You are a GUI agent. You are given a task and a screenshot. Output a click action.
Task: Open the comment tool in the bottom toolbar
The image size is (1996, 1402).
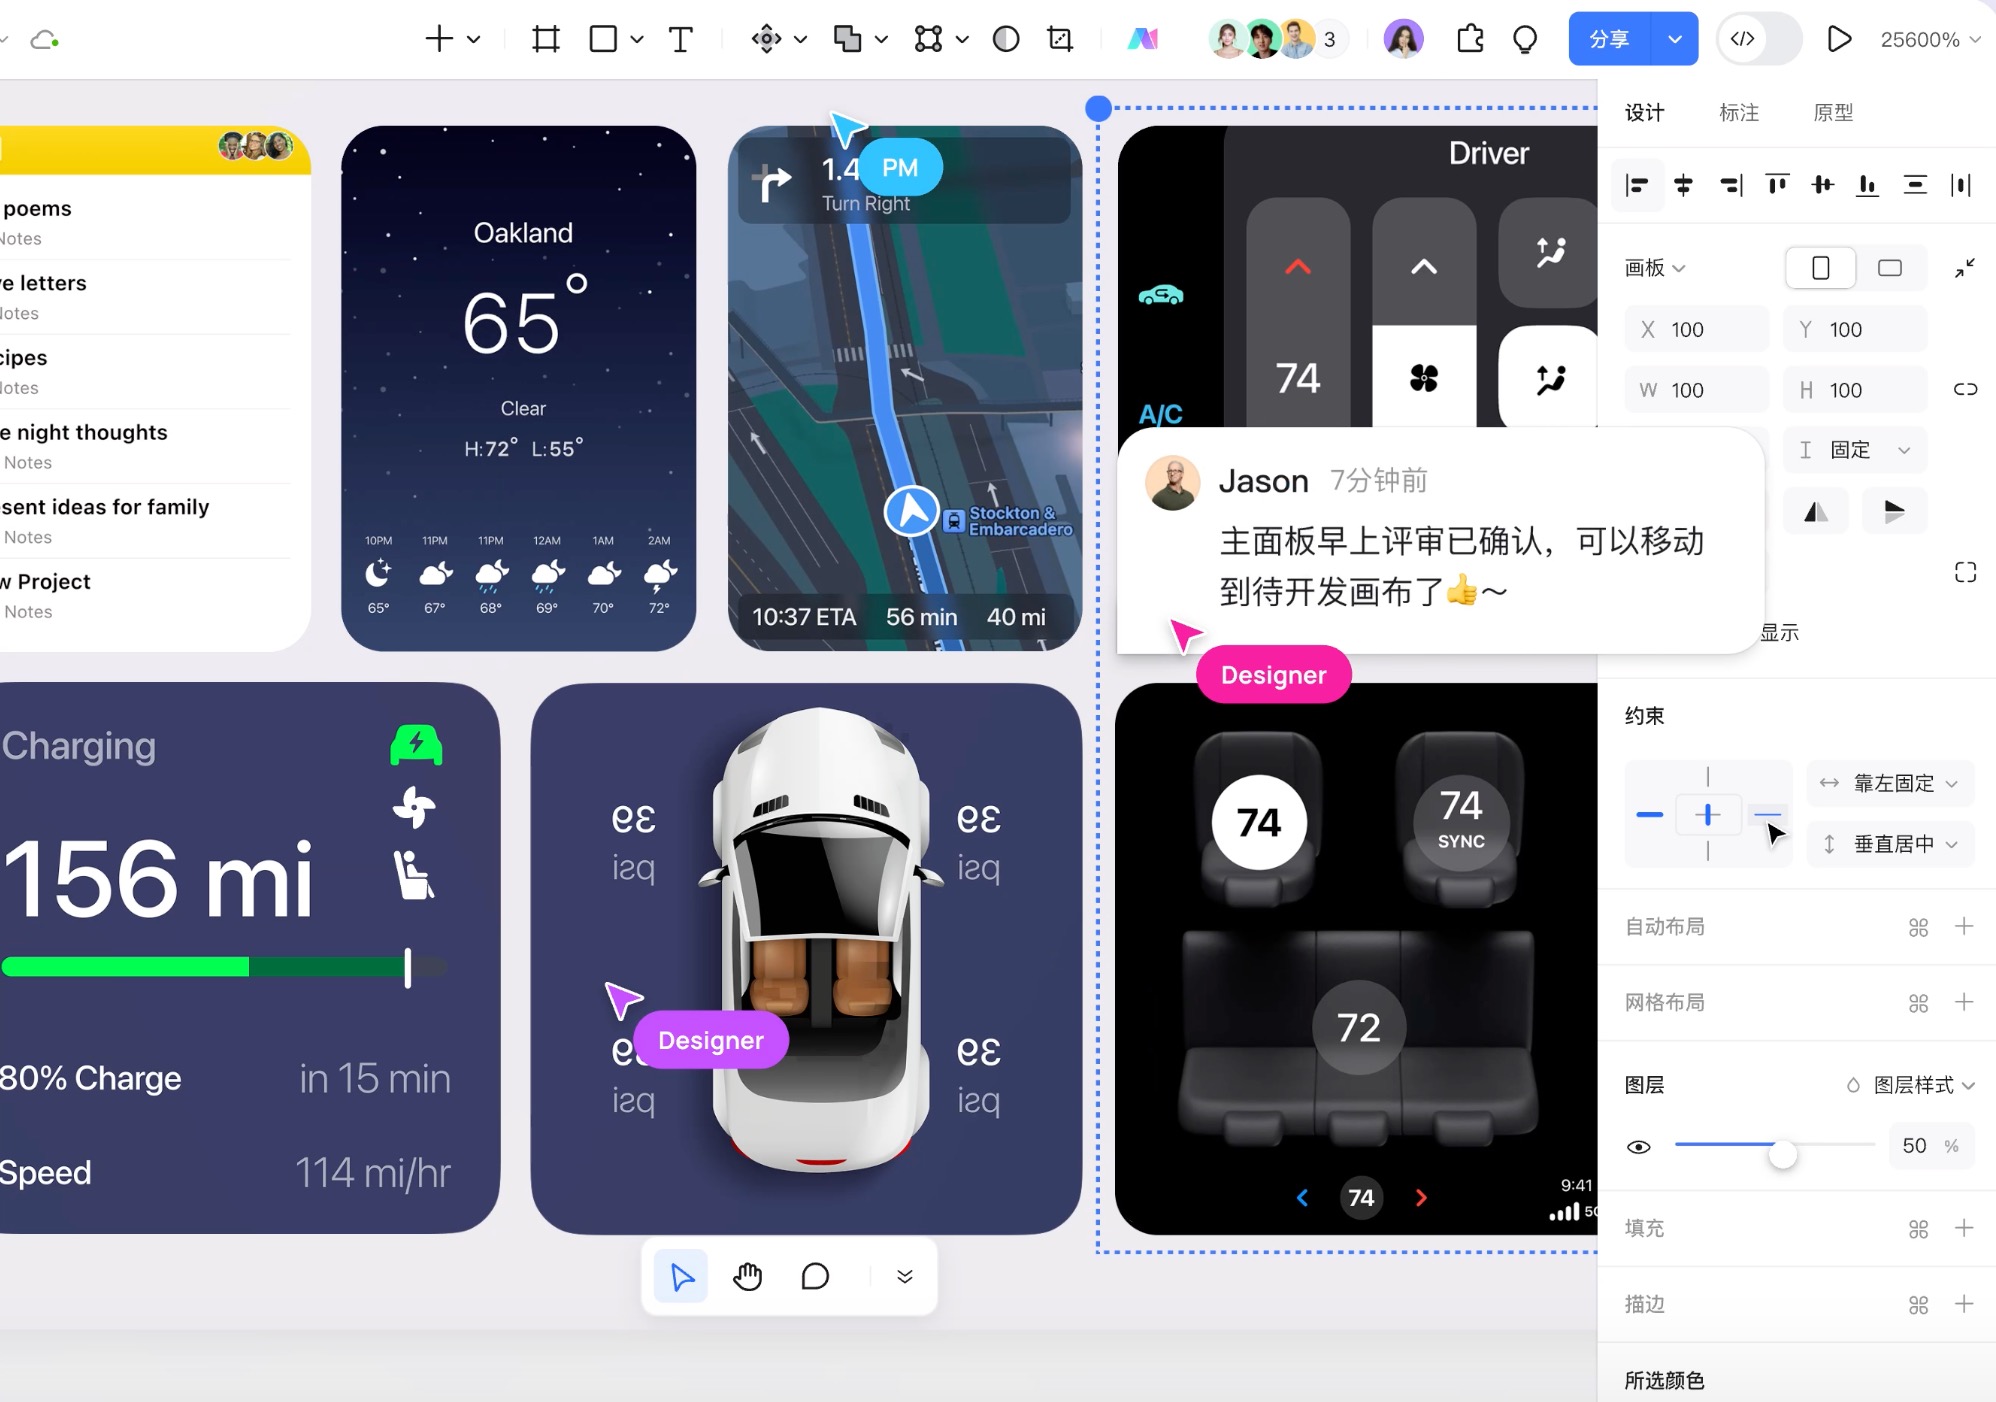pyautogui.click(x=815, y=1276)
